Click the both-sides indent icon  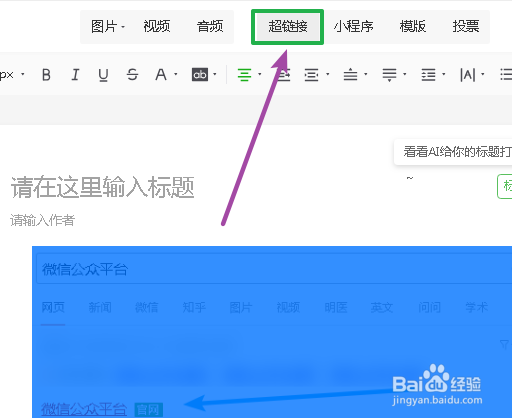coord(311,75)
